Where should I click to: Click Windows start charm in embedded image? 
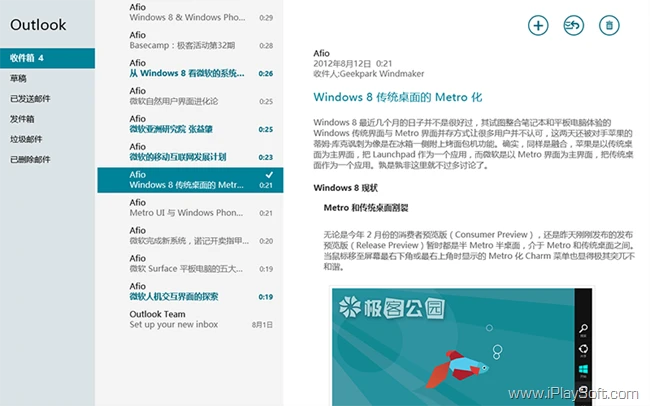tap(583, 370)
